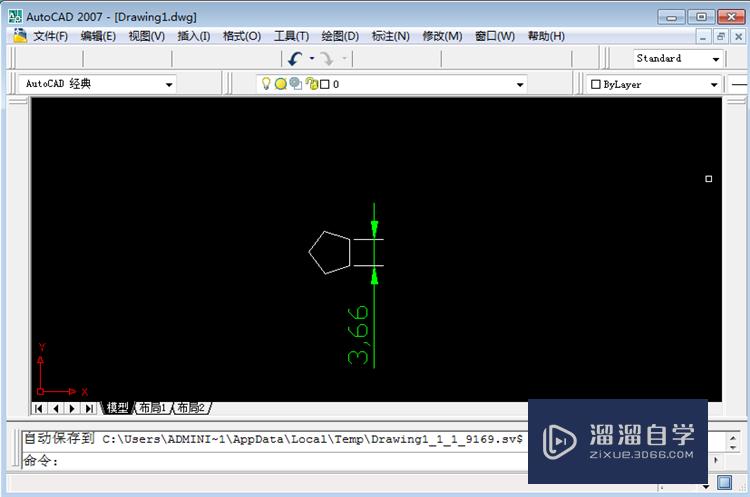The image size is (750, 497).
Task: Go to previous layout tab arrow
Action: click(x=55, y=409)
